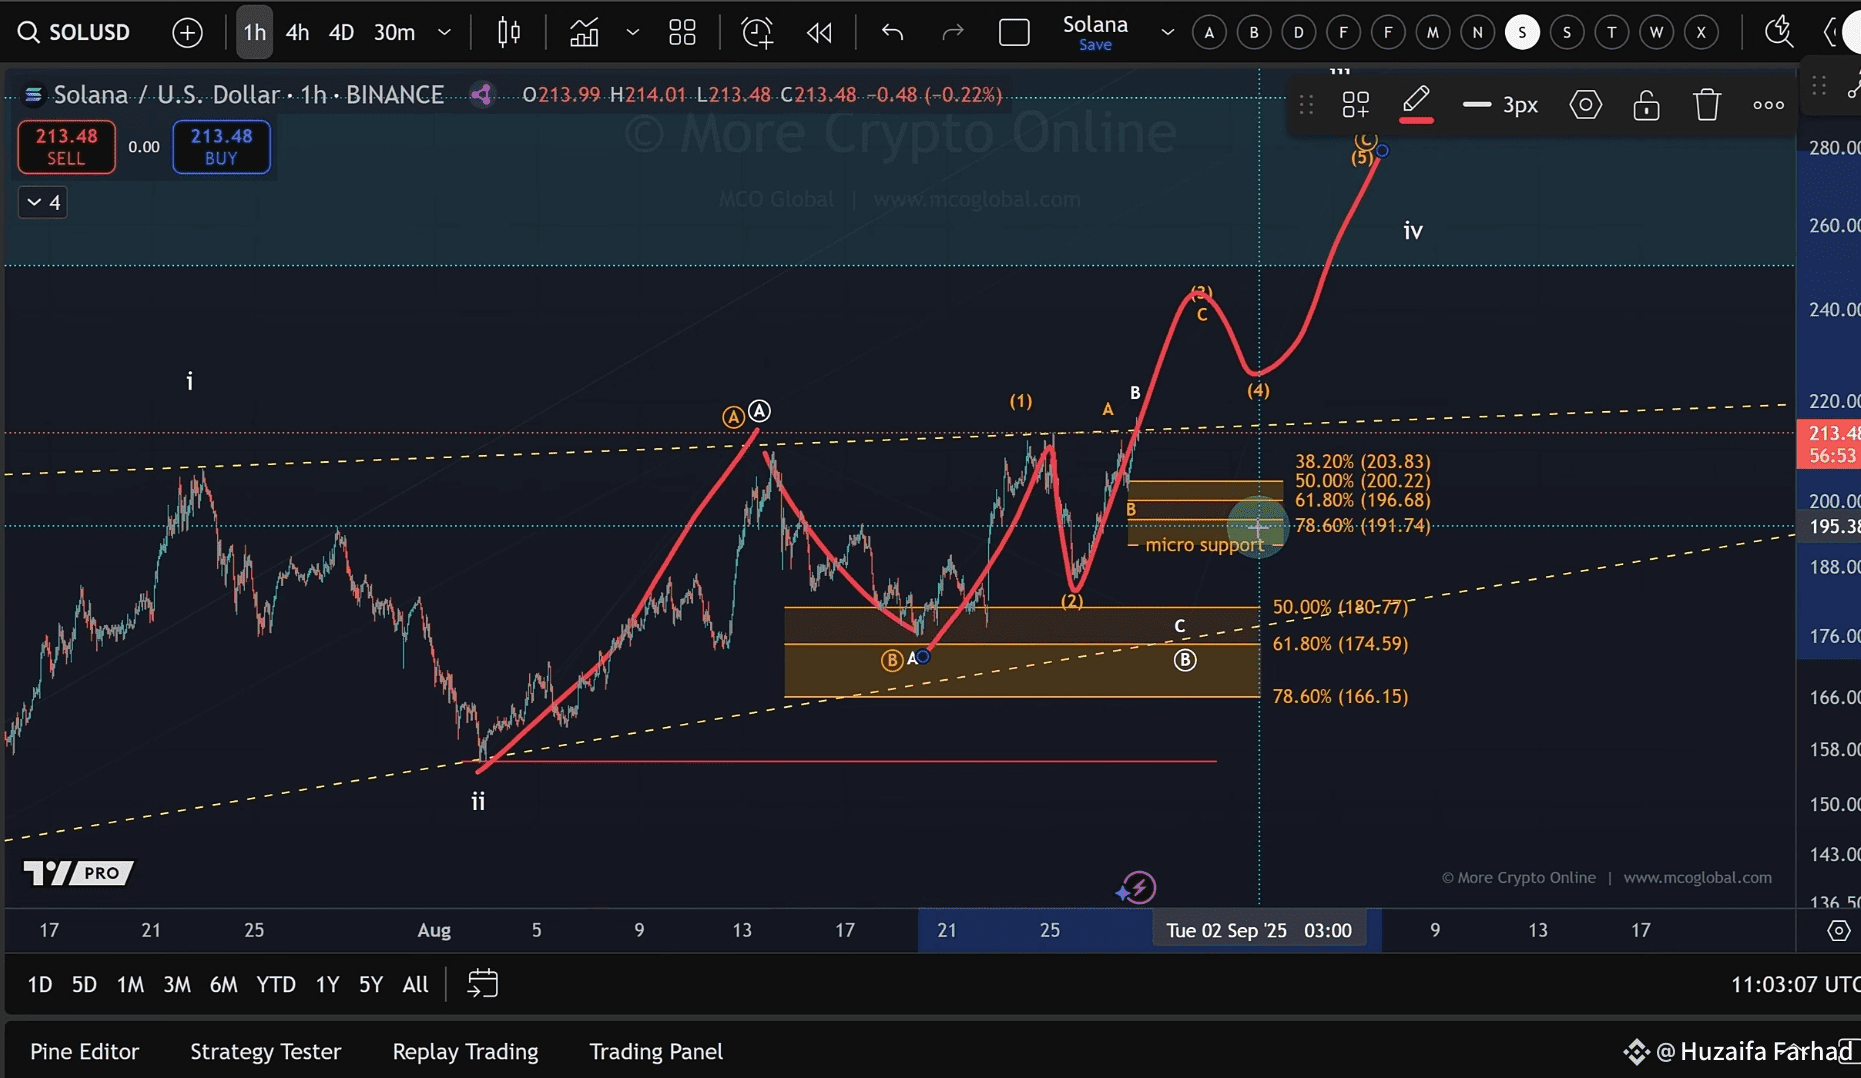1861x1078 pixels.
Task: Open quick search lightning icon
Action: point(1778,32)
